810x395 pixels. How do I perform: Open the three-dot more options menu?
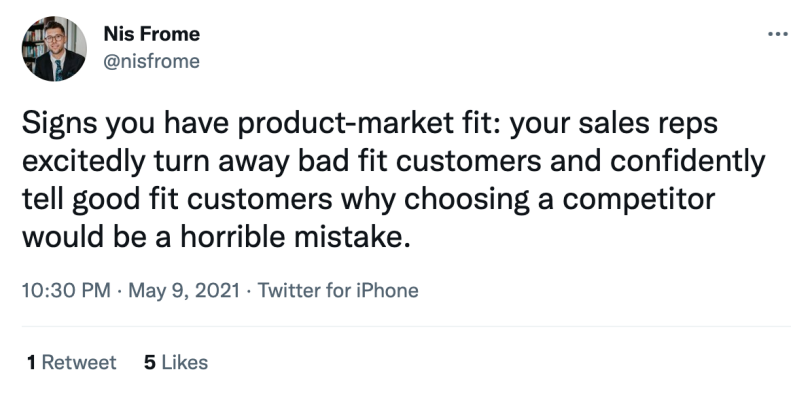pos(777,34)
